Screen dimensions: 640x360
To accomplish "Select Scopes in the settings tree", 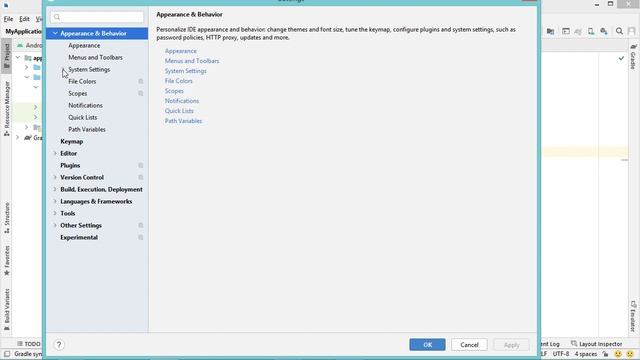I will pyautogui.click(x=78, y=93).
